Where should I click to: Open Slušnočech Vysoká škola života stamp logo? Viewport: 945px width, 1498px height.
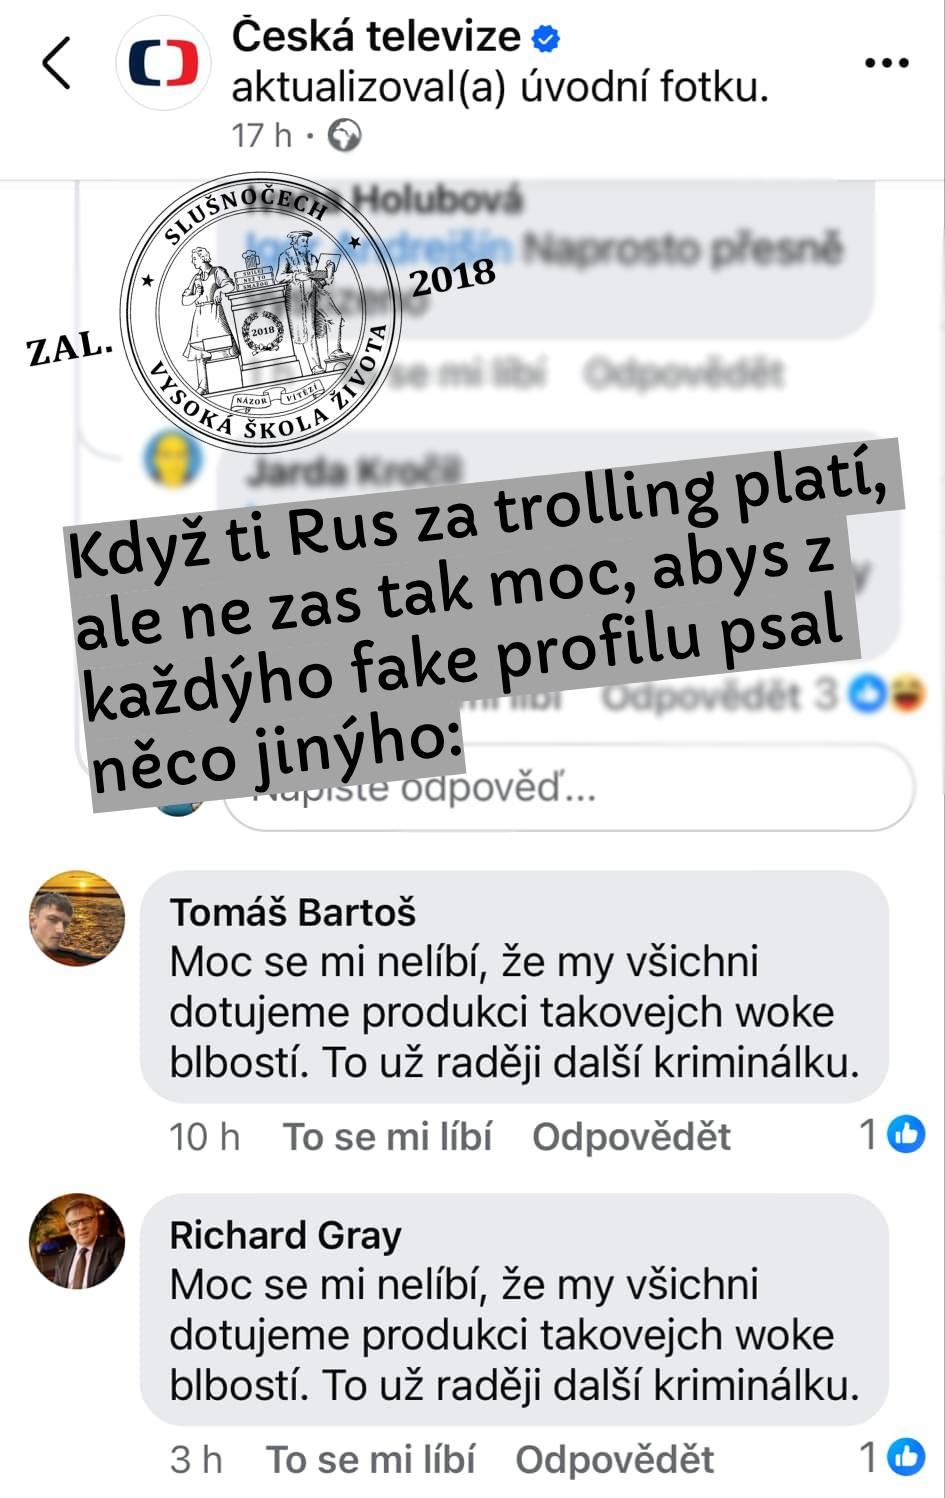click(261, 311)
